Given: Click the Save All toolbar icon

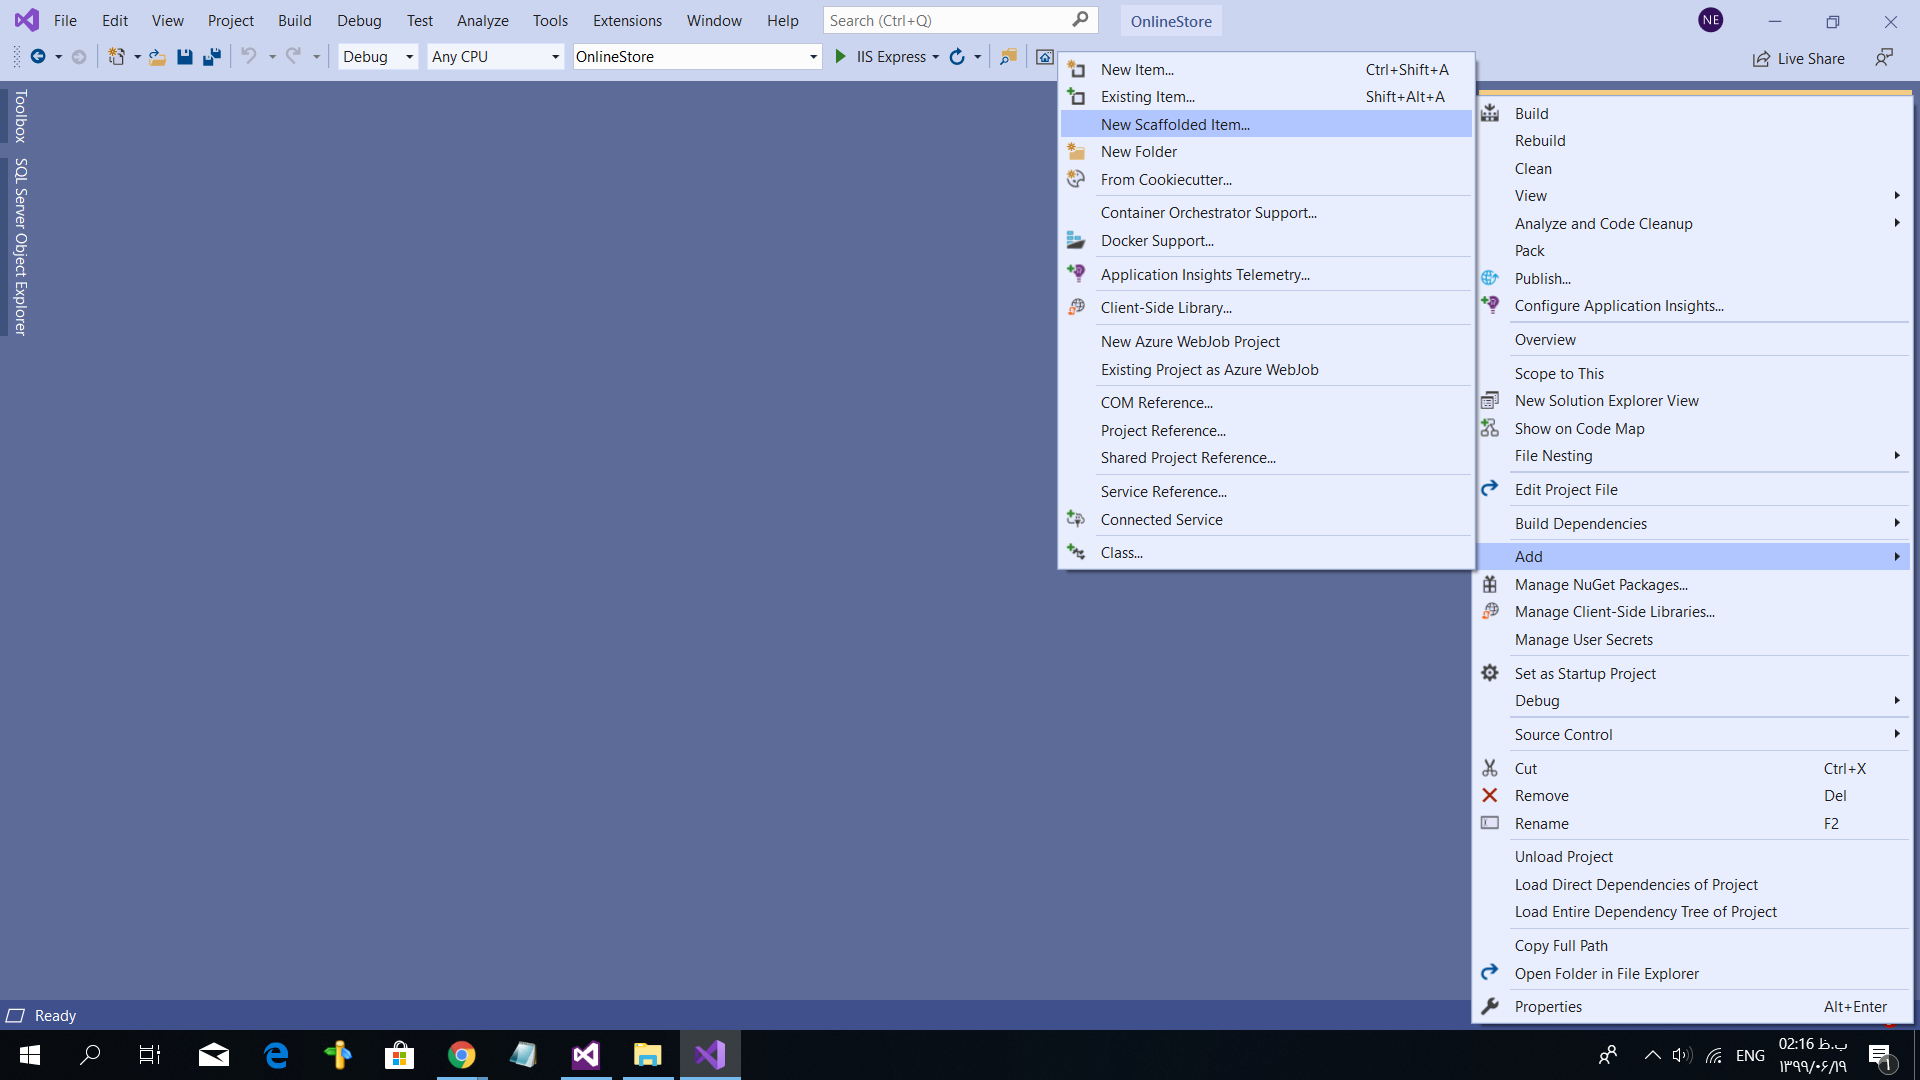Looking at the screenshot, I should [x=211, y=57].
